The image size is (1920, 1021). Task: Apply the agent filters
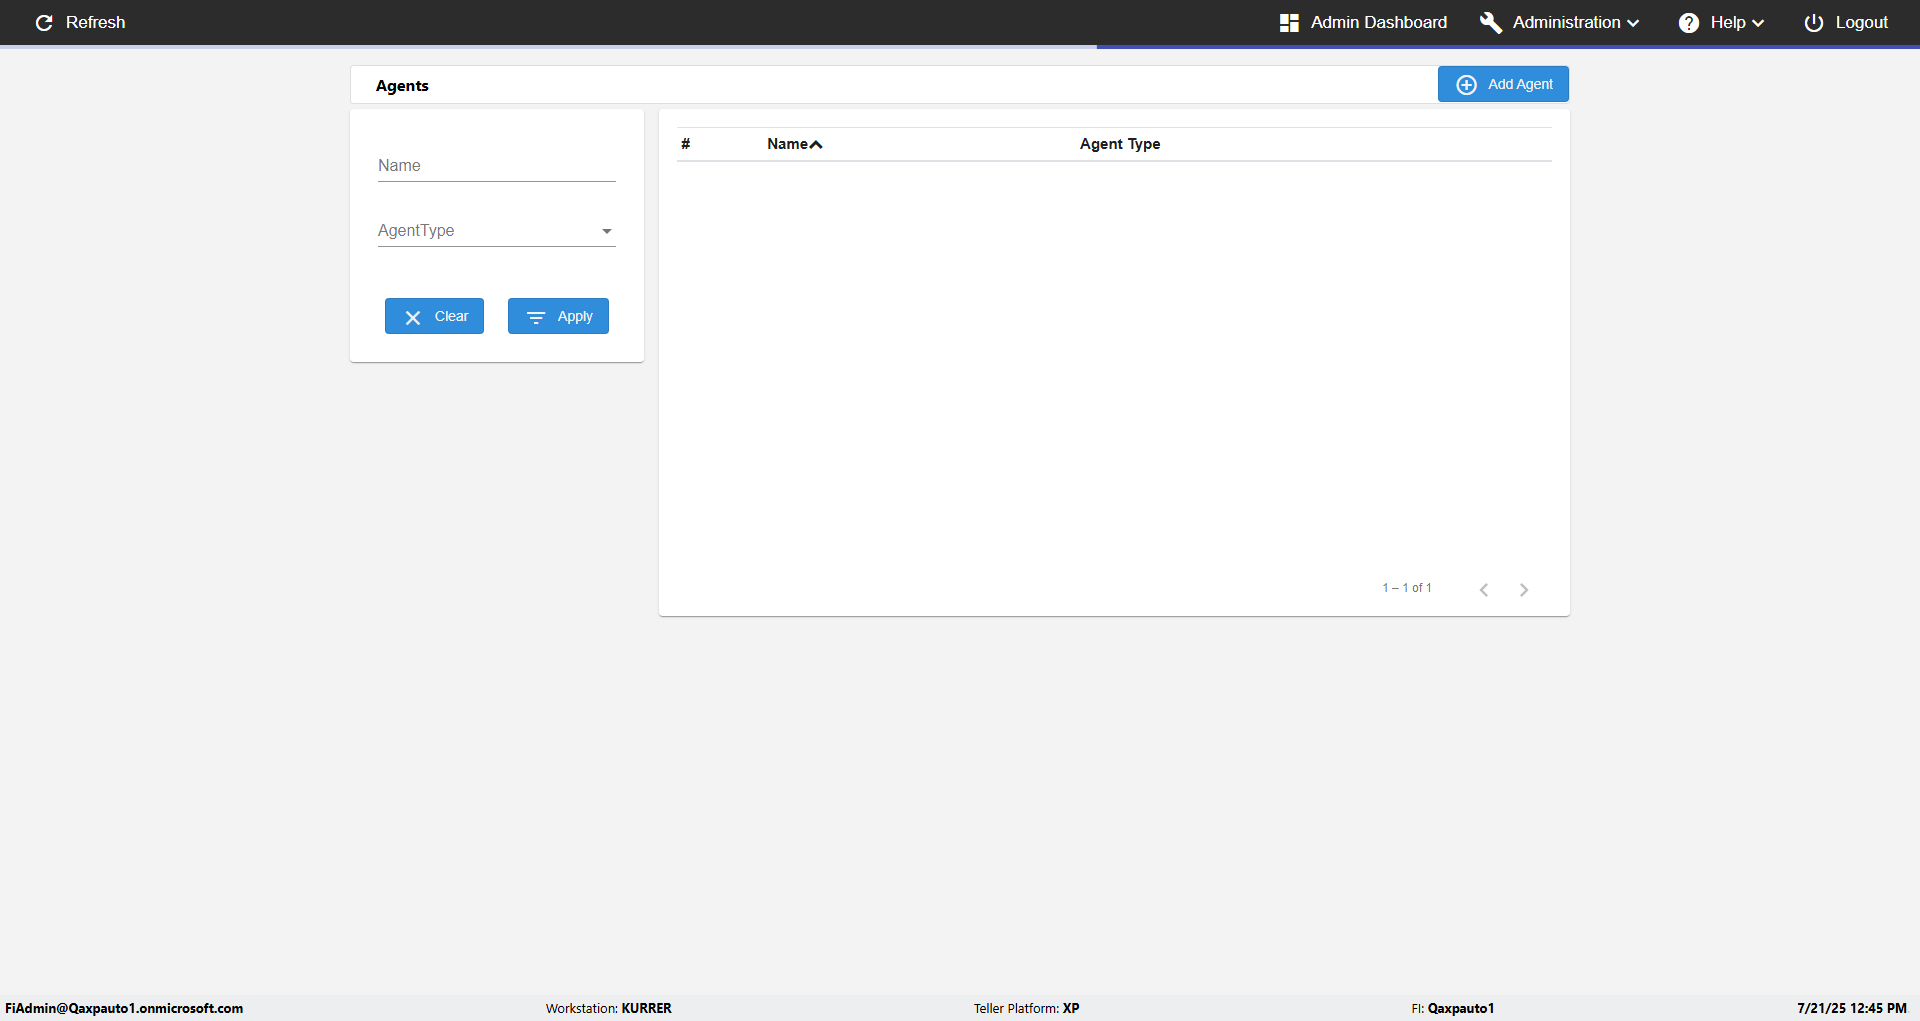tap(558, 316)
